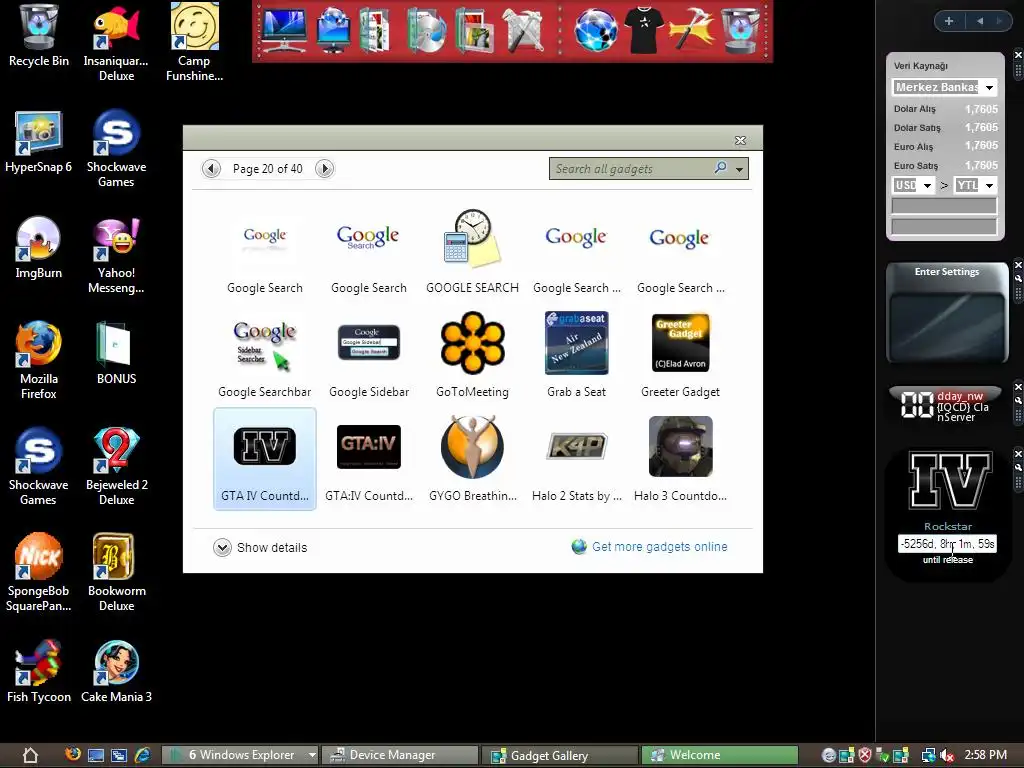Open ImgBurn desktop shortcut
The image size is (1024, 768).
tap(39, 248)
